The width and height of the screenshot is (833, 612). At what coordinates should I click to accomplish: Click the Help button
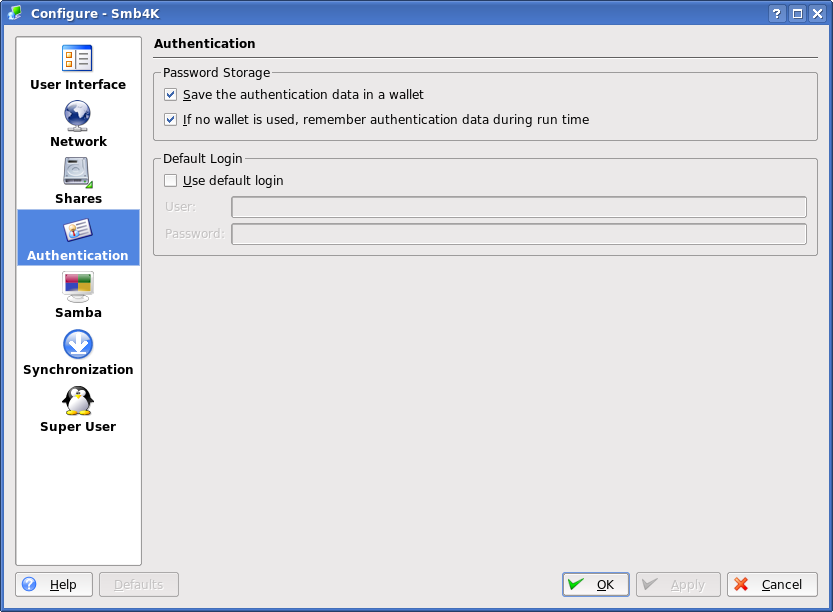point(54,584)
